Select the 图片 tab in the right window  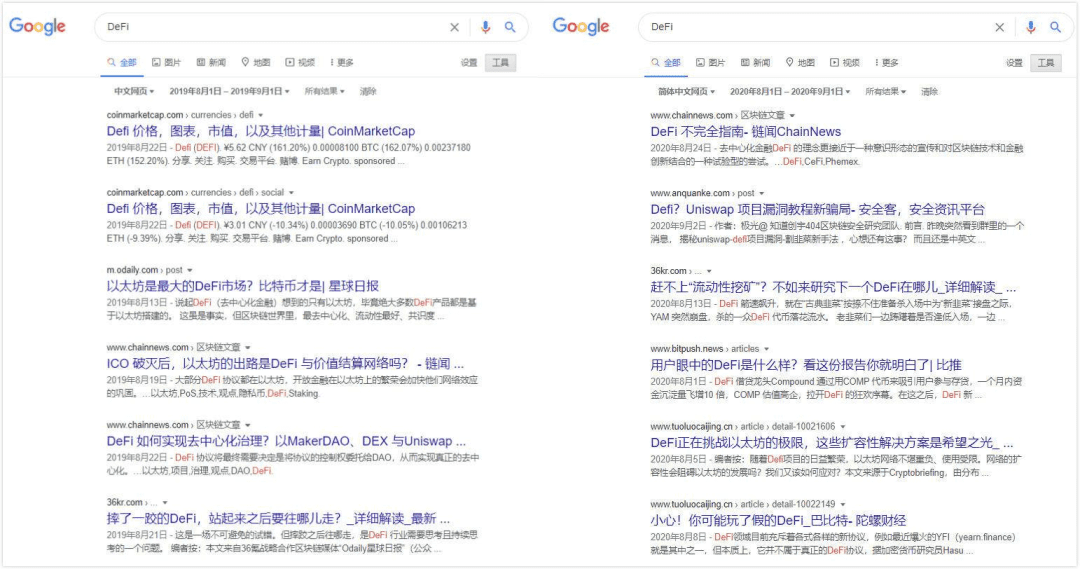(711, 63)
